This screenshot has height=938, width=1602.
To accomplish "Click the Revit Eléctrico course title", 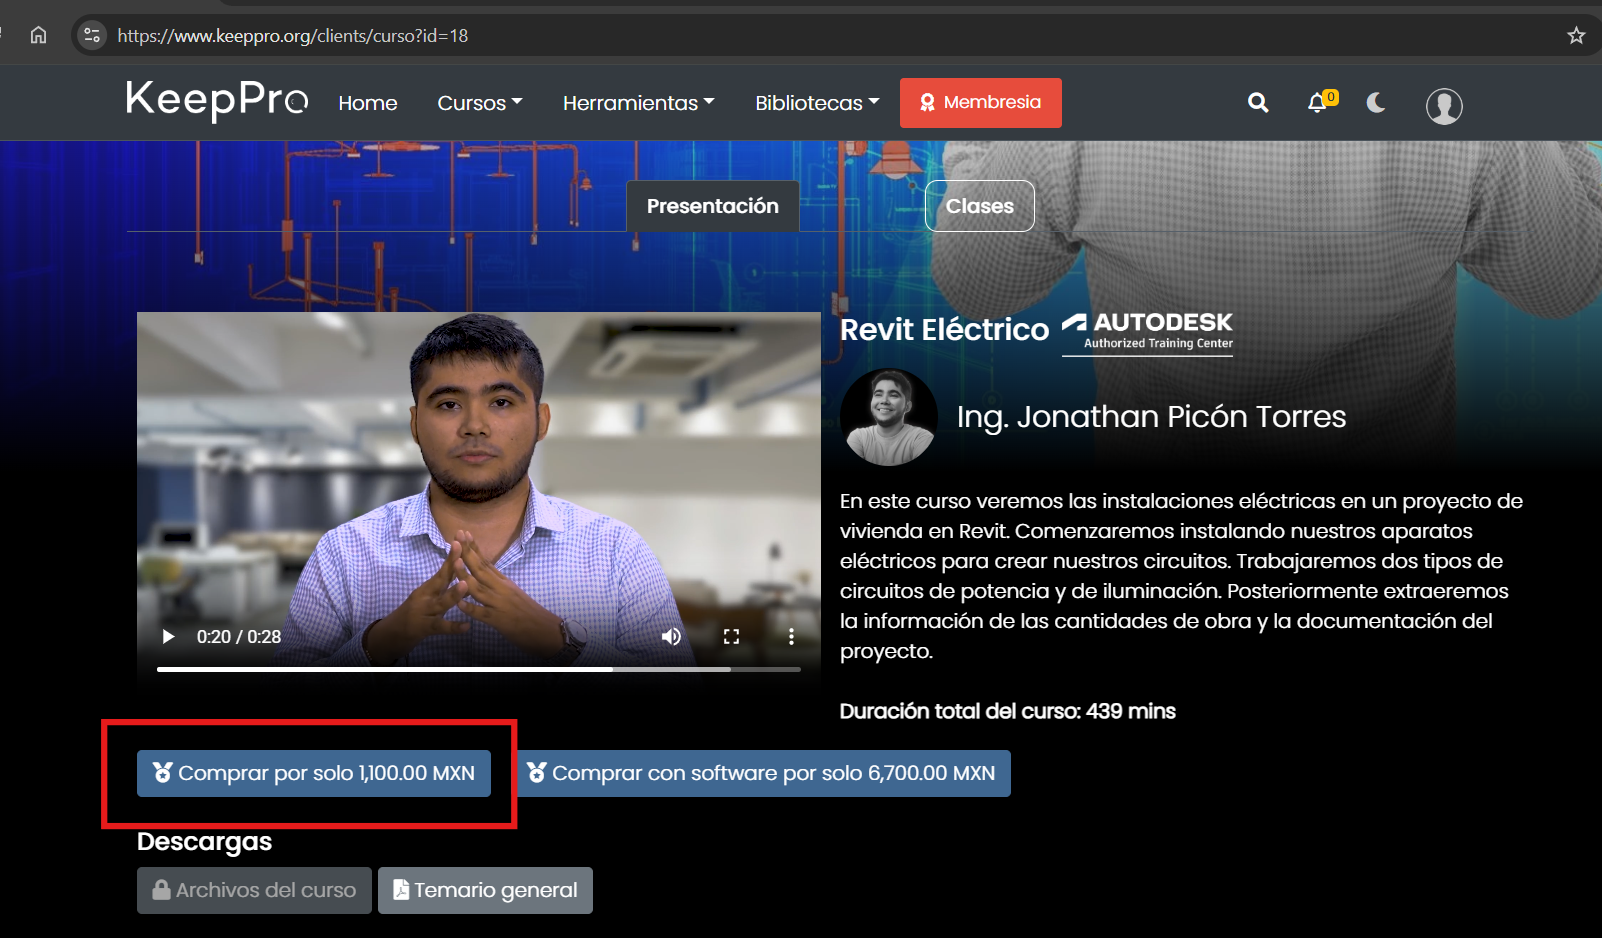I will 944,329.
